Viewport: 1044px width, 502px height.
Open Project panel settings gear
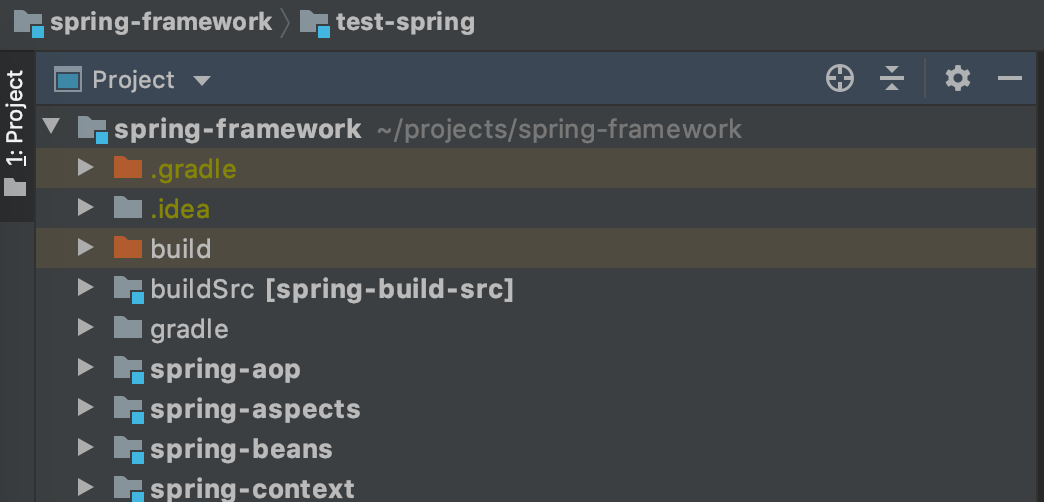(957, 79)
